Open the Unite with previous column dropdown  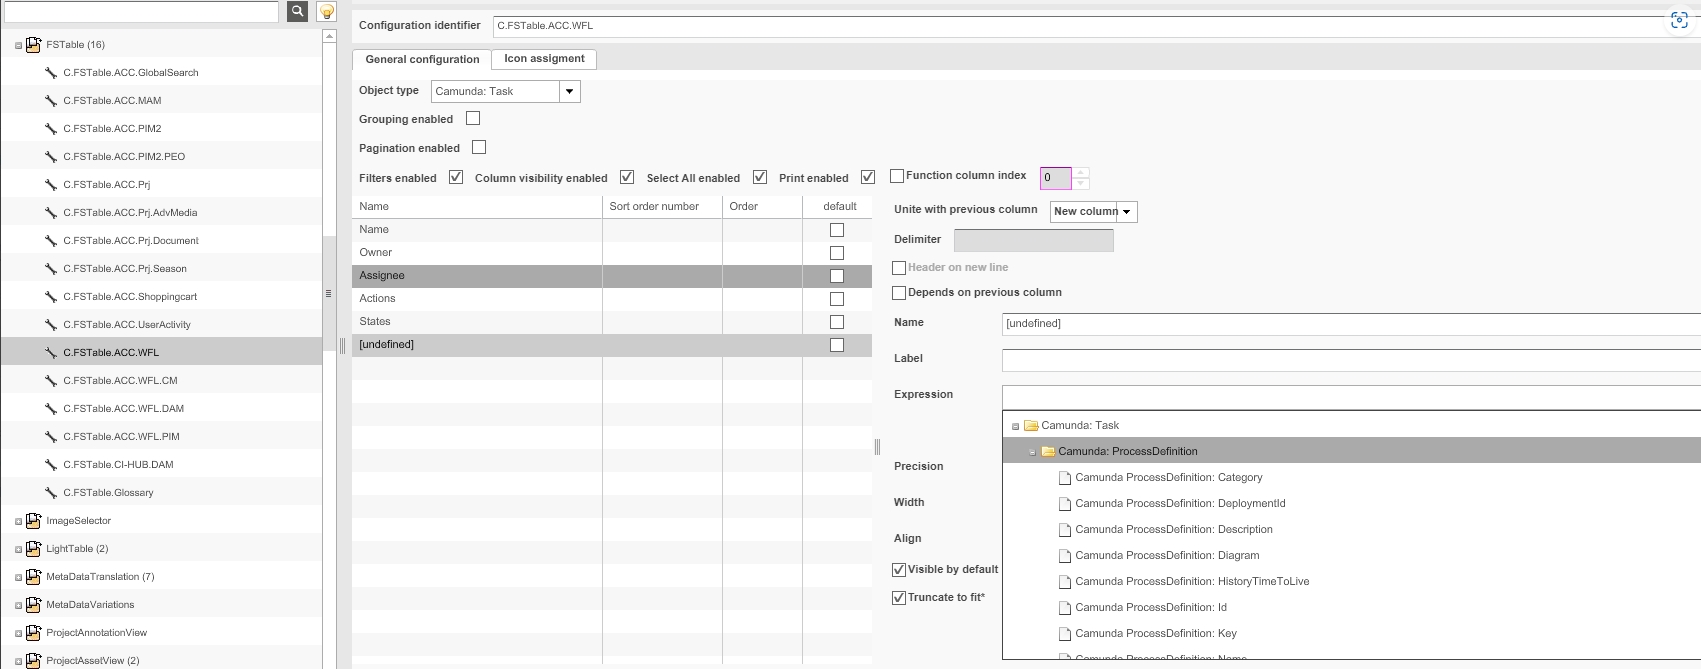(x=1126, y=212)
